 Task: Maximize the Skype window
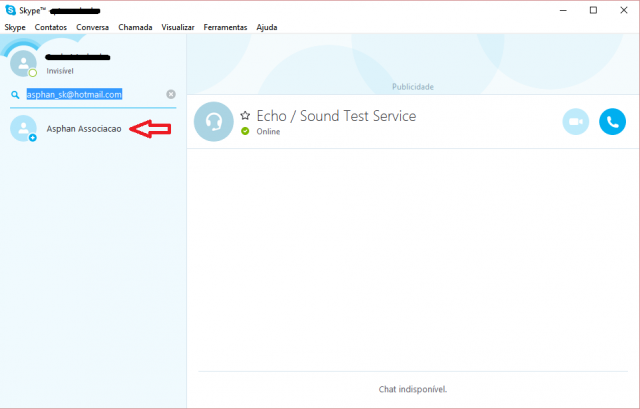[x=593, y=10]
